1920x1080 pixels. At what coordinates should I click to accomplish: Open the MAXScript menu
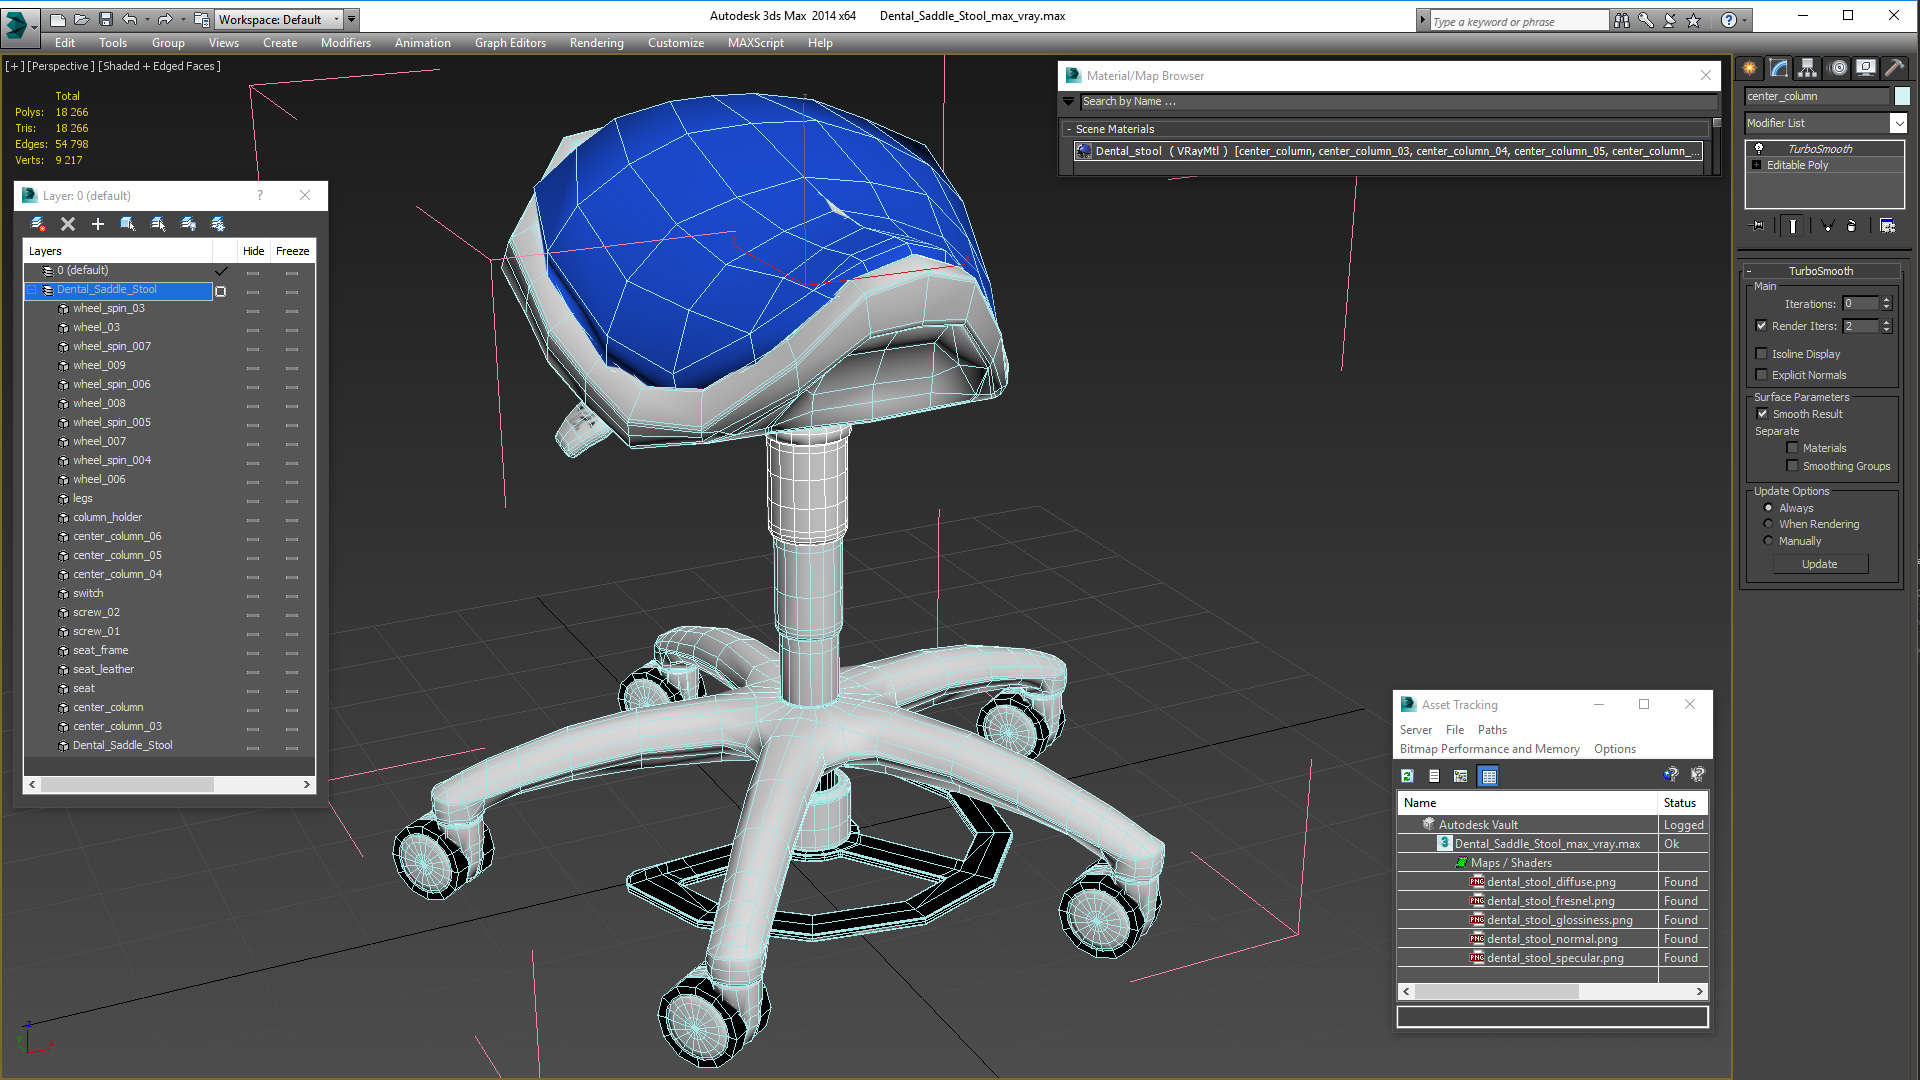coord(756,43)
